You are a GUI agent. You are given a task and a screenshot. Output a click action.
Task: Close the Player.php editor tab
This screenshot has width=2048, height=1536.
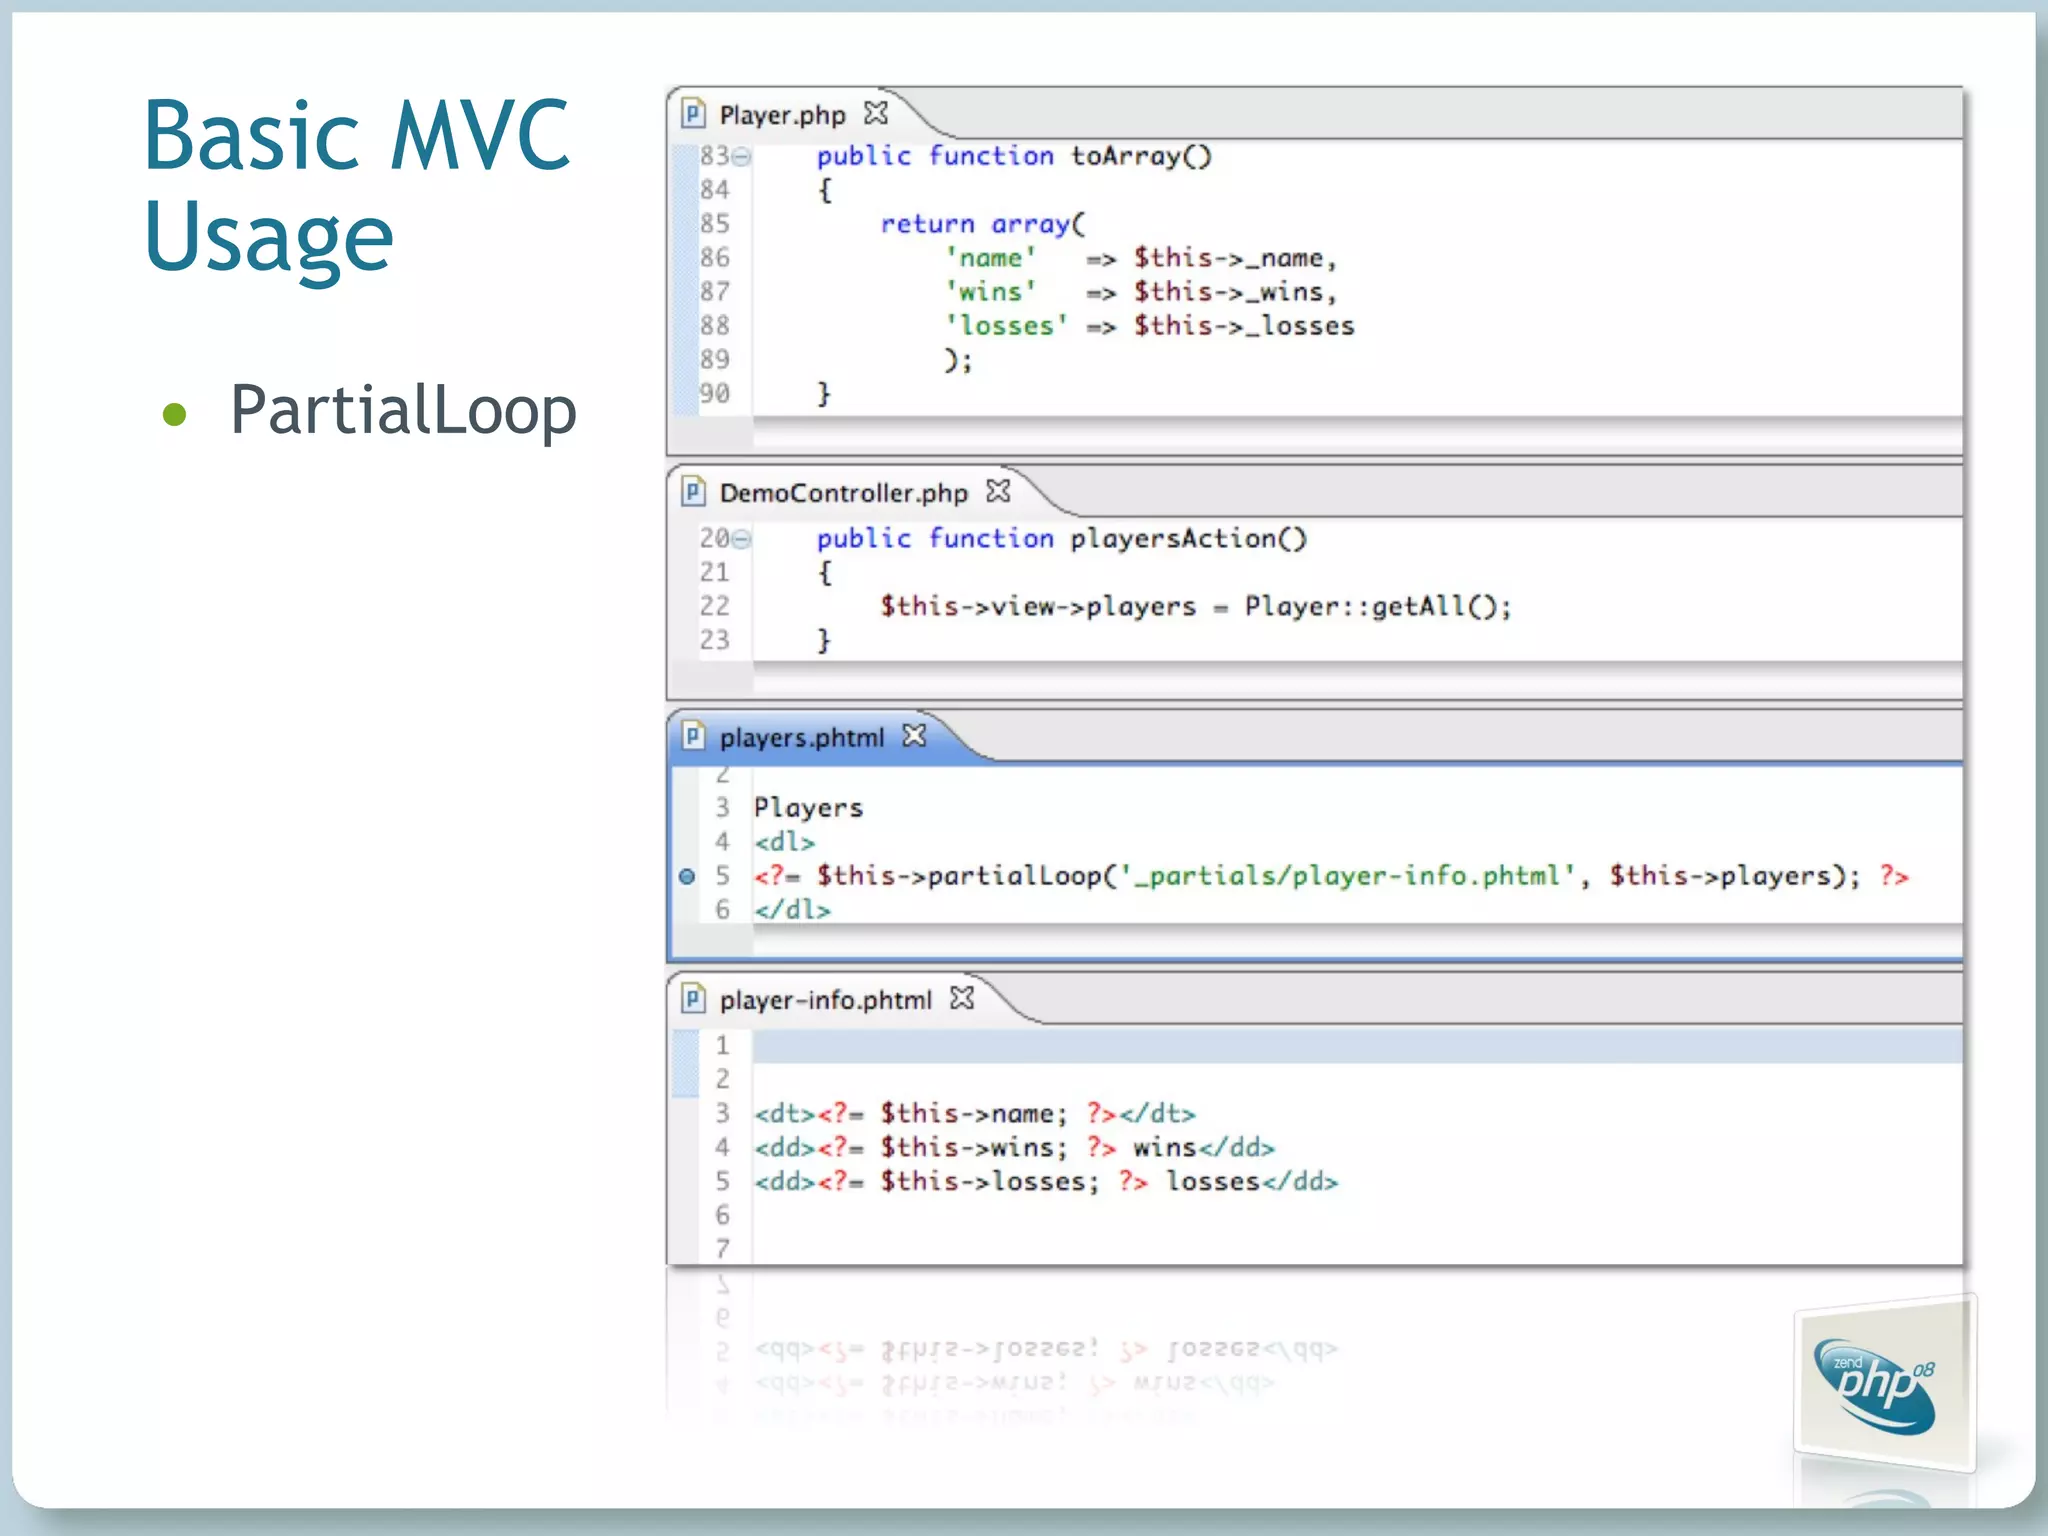coord(876,113)
